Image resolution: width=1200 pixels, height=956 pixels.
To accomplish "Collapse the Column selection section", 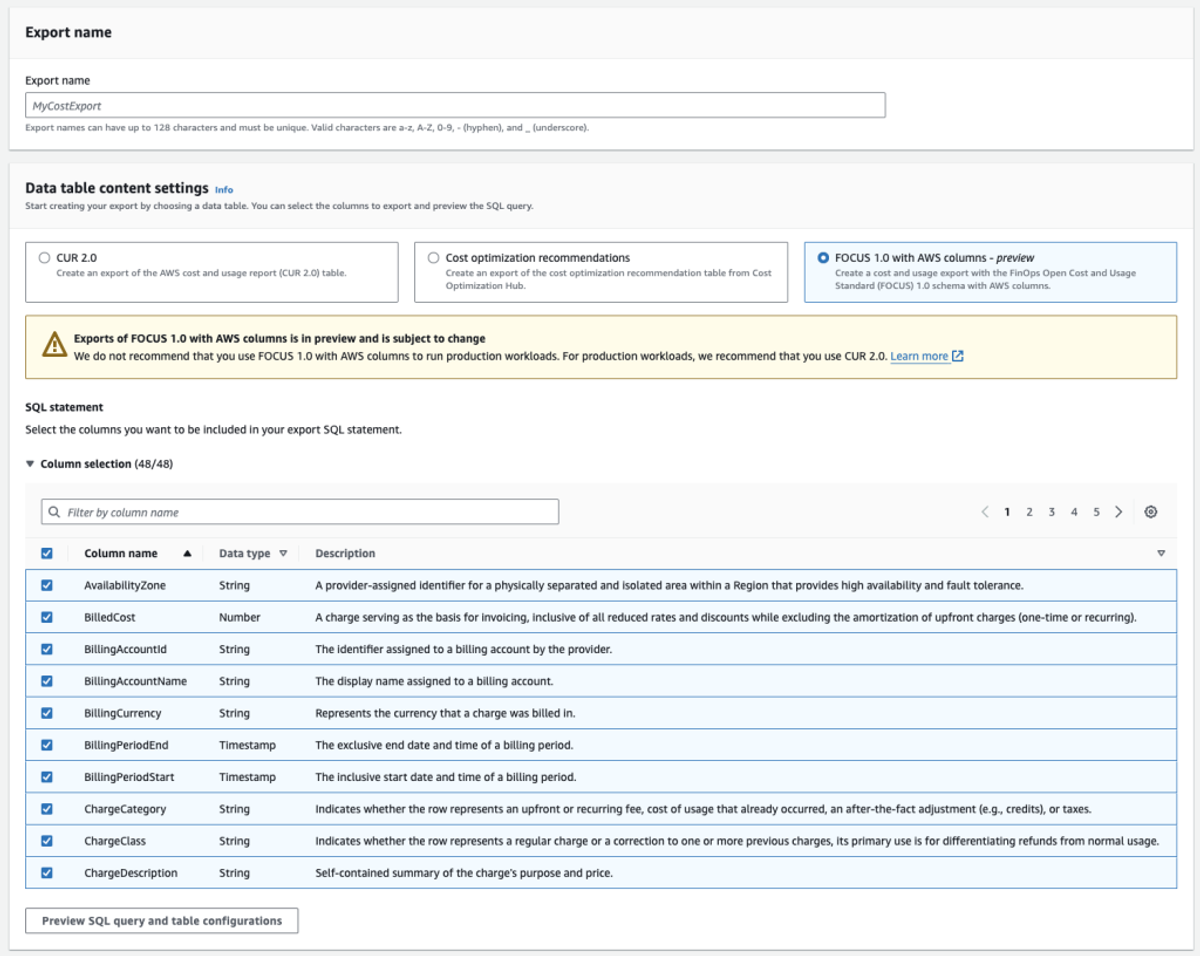I will [30, 464].
